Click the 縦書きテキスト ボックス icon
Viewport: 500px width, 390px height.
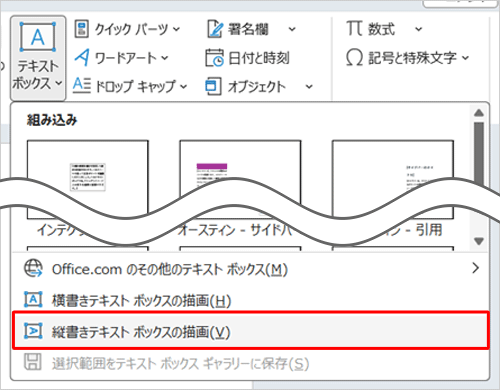click(33, 331)
